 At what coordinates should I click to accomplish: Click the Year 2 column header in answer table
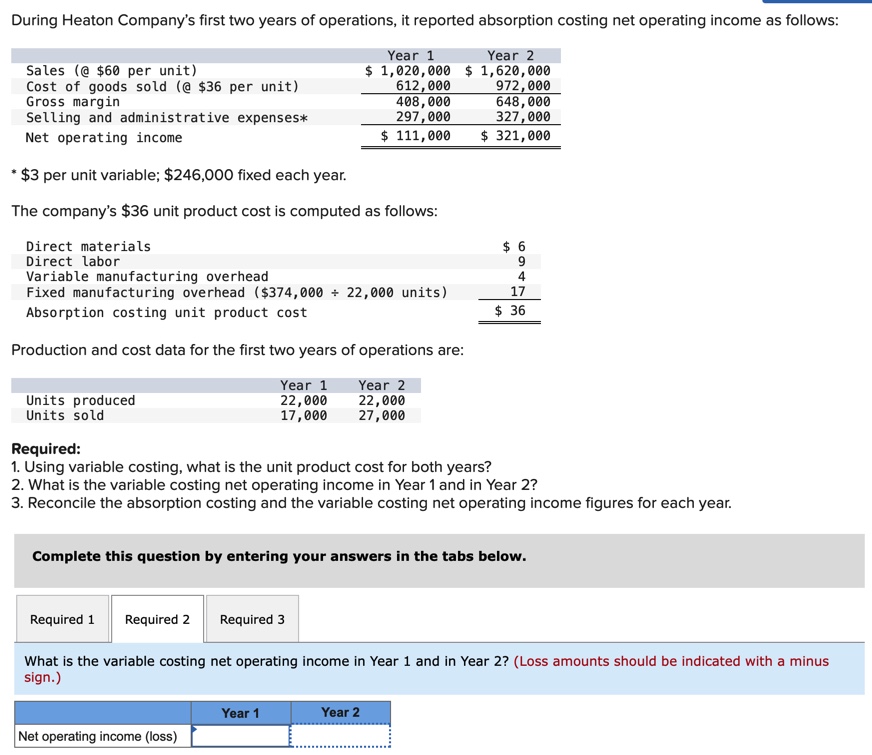[340, 713]
